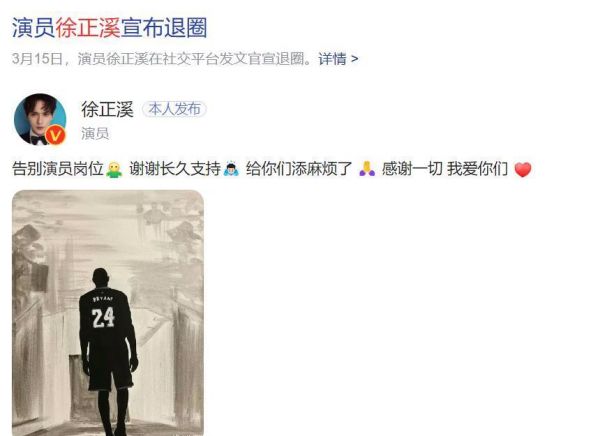This screenshot has height=436, width=600.
Task: Click the 本人发布 tag
Action: [x=174, y=109]
